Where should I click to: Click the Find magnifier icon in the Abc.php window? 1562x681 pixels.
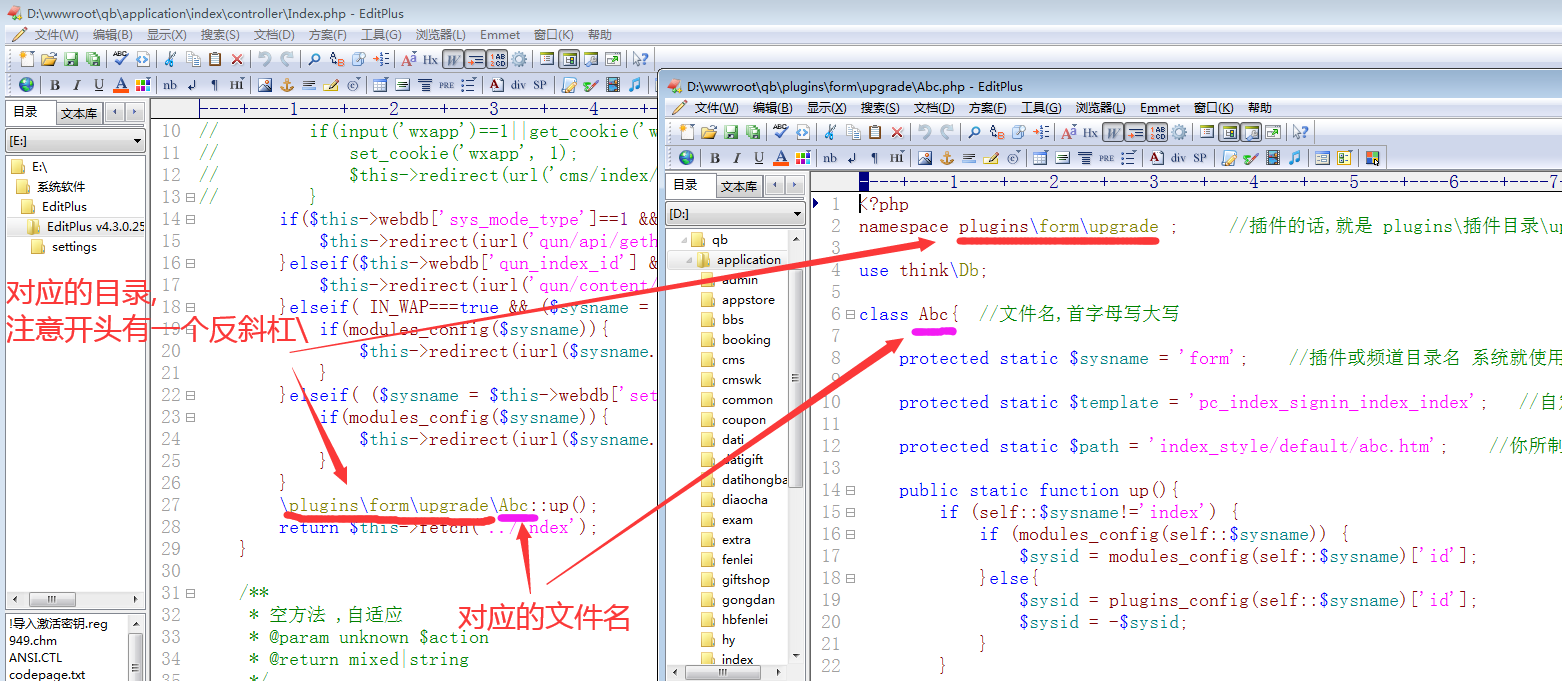[974, 132]
